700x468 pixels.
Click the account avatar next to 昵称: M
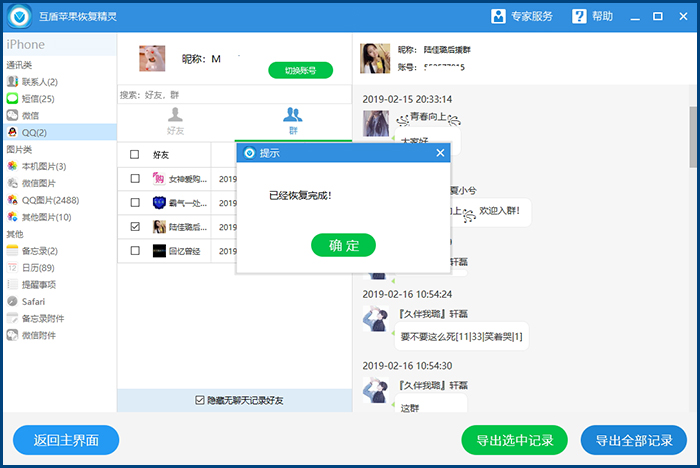[152, 58]
